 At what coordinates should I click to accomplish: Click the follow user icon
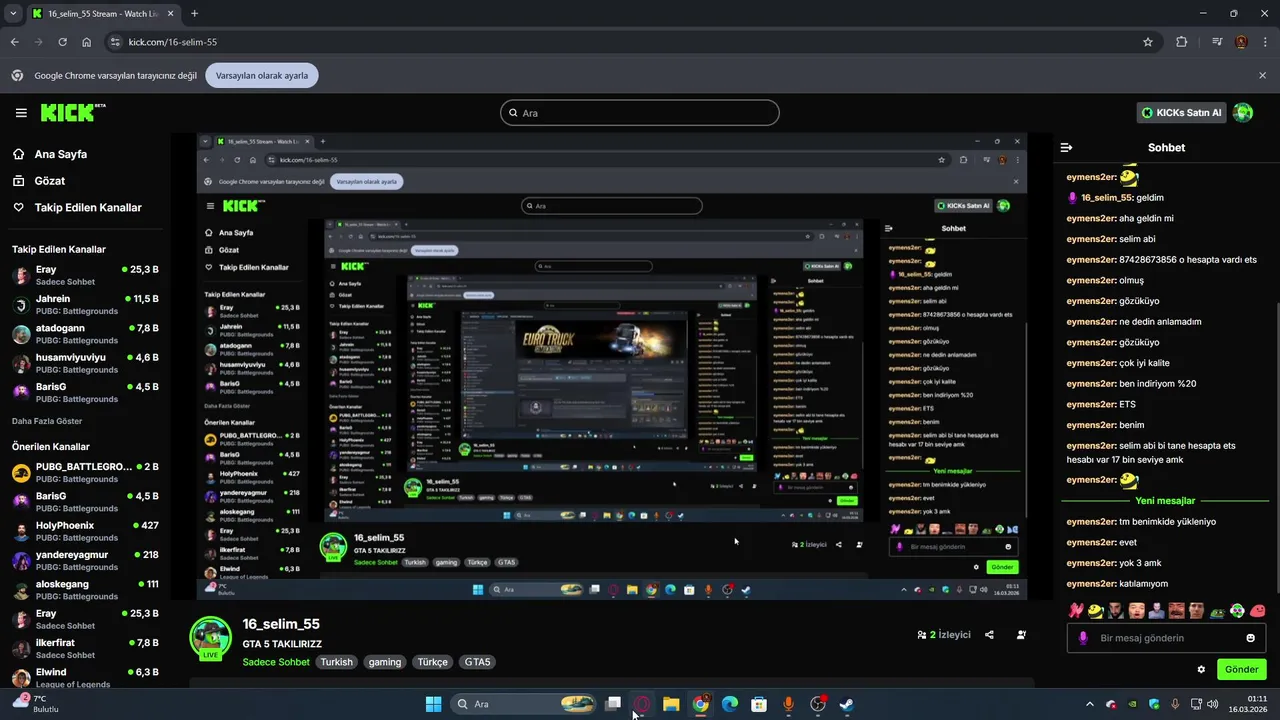tap(1021, 635)
